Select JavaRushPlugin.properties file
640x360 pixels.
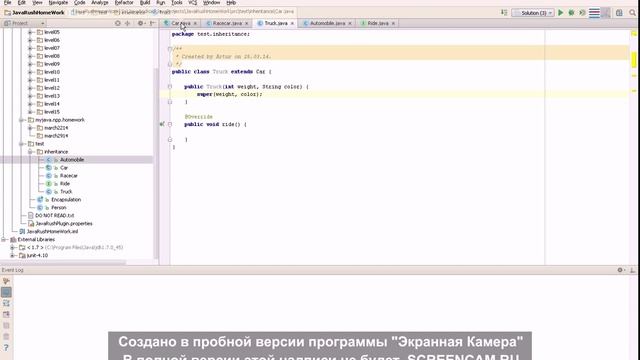click(x=64, y=224)
